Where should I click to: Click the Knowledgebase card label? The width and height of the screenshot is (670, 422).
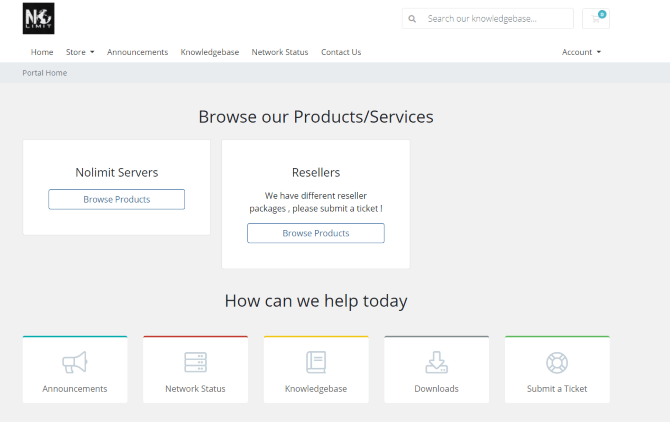click(316, 389)
